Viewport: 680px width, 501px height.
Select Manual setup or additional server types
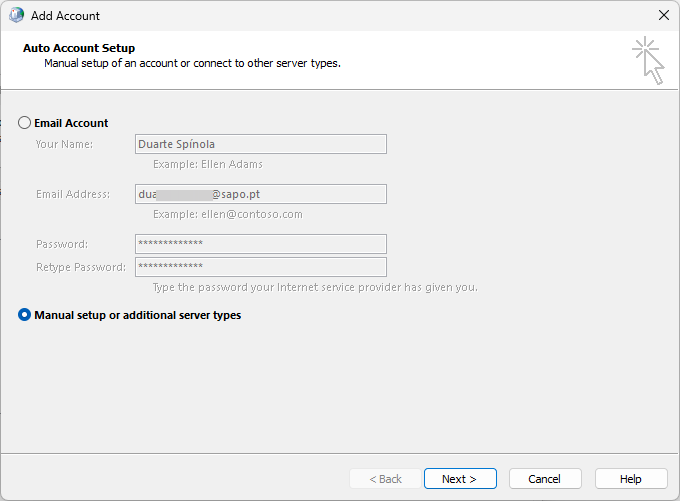(25, 315)
